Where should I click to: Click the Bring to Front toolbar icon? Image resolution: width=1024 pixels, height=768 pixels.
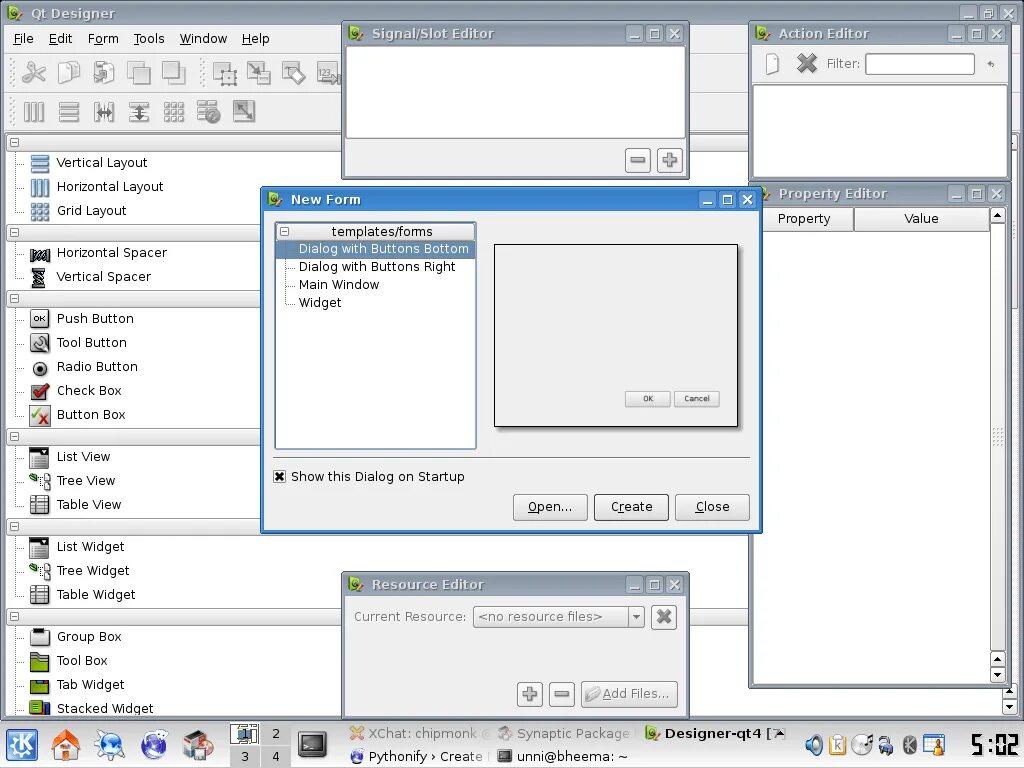[173, 72]
